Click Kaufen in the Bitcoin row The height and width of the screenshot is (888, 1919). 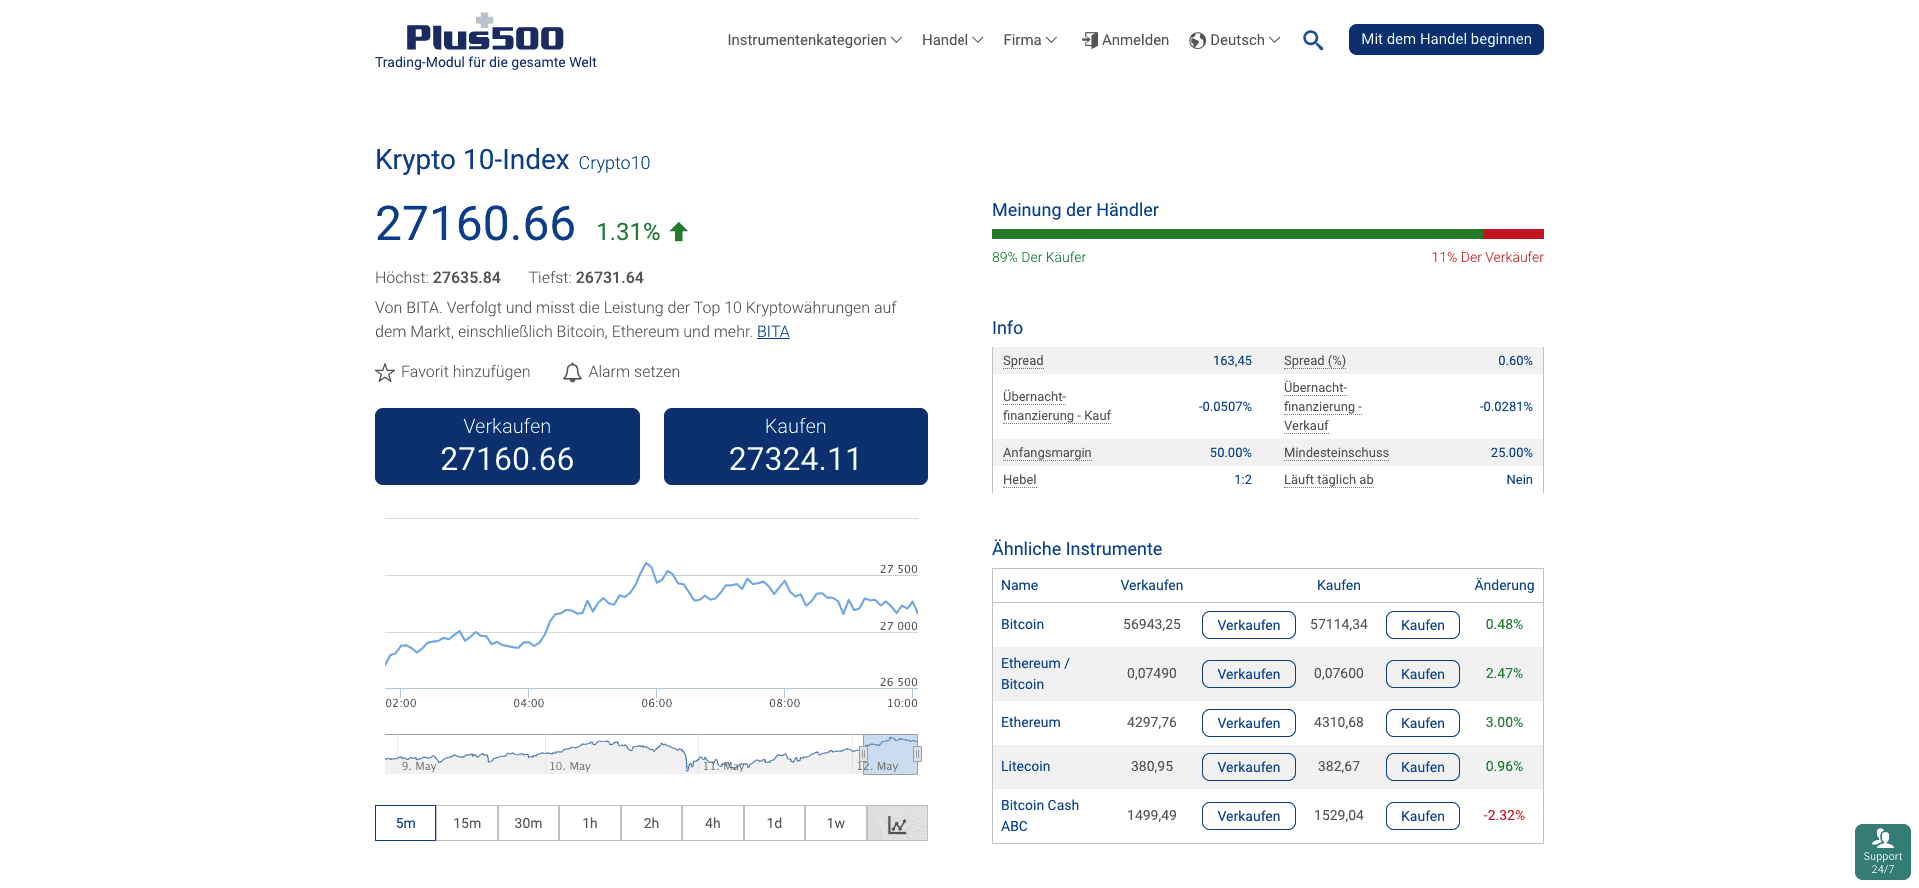(x=1423, y=625)
